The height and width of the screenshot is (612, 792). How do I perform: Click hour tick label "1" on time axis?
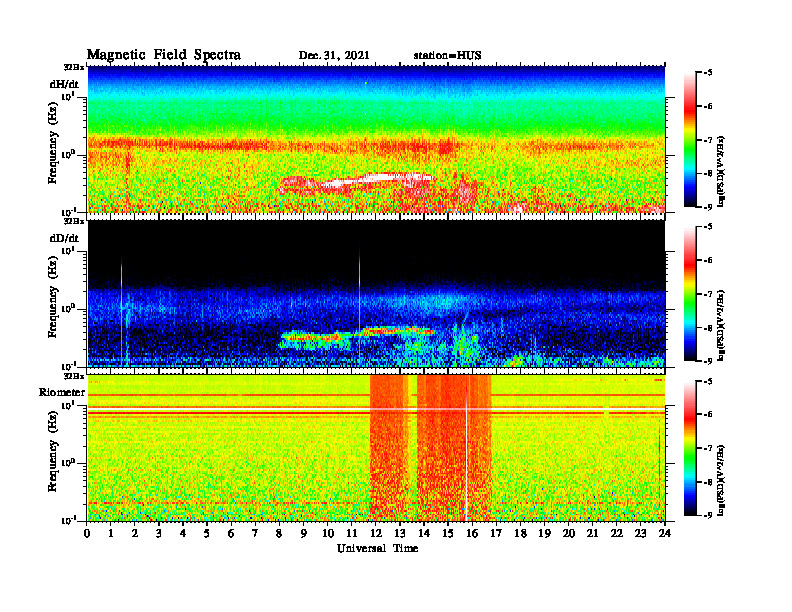(111, 534)
